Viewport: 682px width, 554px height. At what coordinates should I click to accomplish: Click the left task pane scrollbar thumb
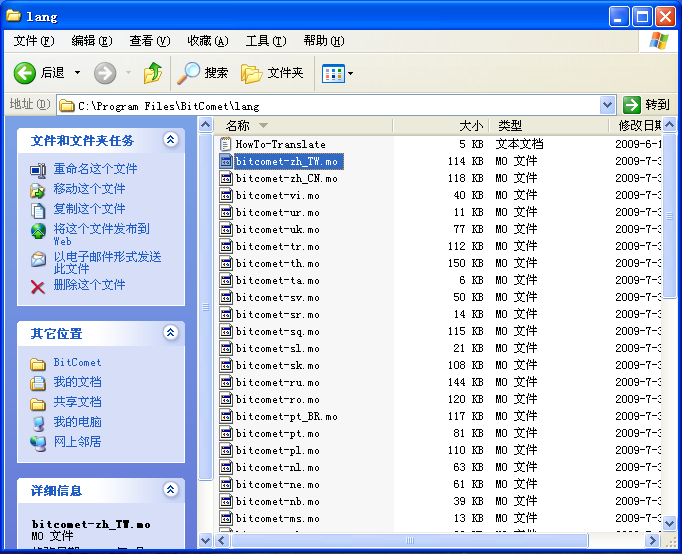[x=205, y=307]
